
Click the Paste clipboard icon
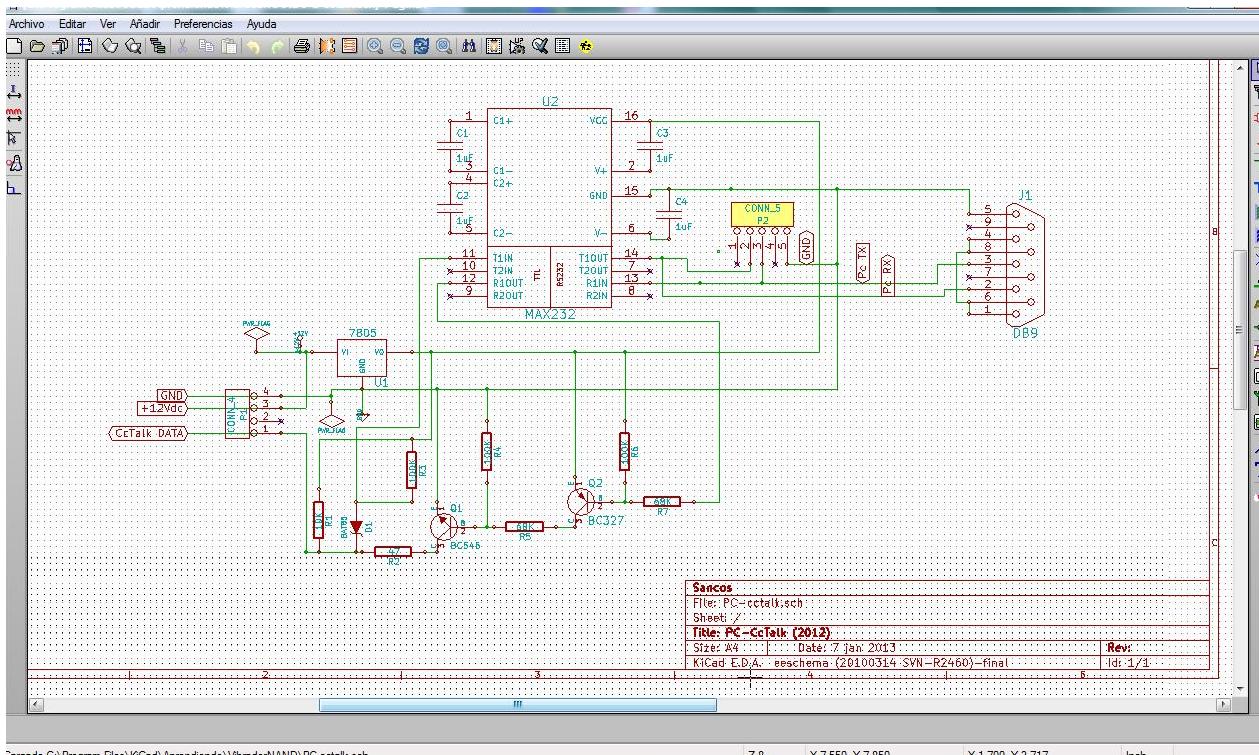coord(229,45)
